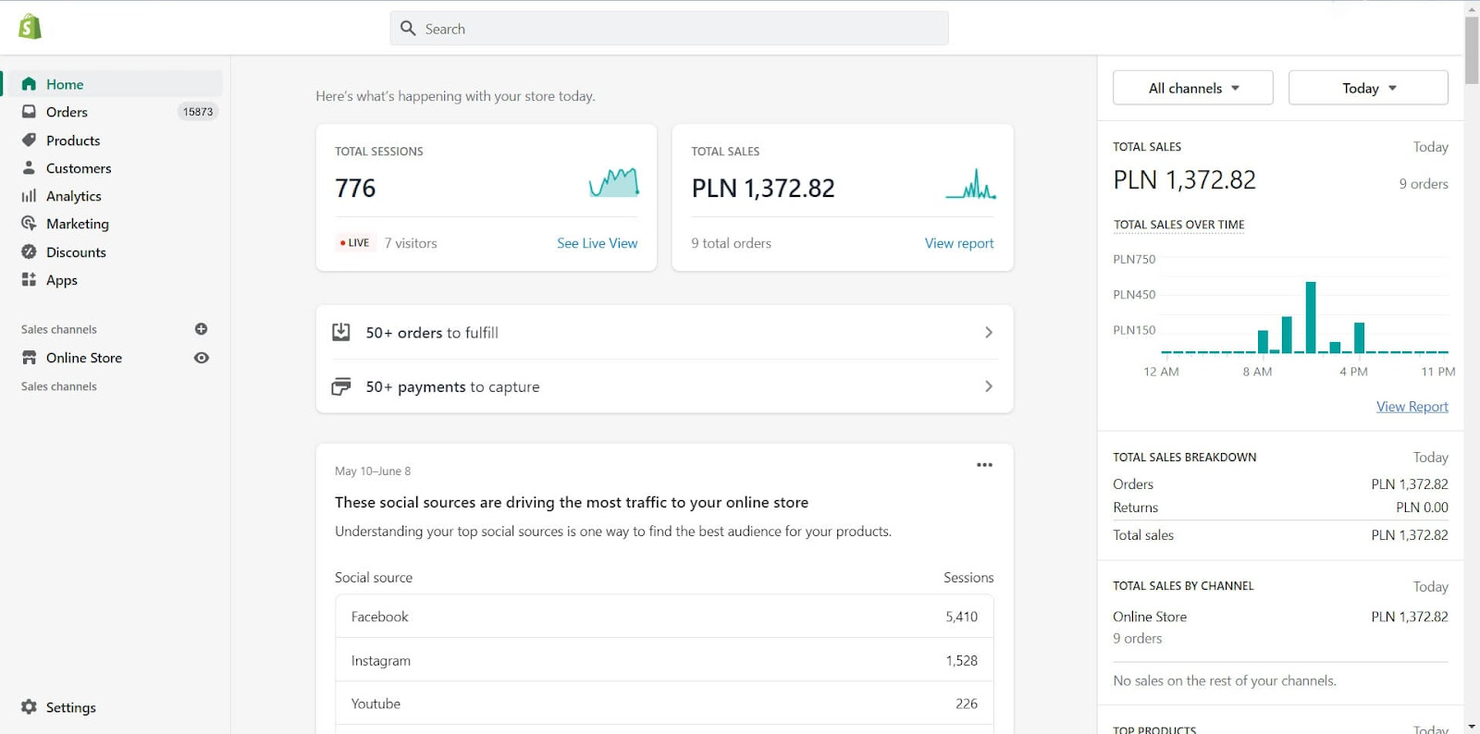The image size is (1480, 734).
Task: Click the Discounts percent badge icon
Action: coord(29,252)
